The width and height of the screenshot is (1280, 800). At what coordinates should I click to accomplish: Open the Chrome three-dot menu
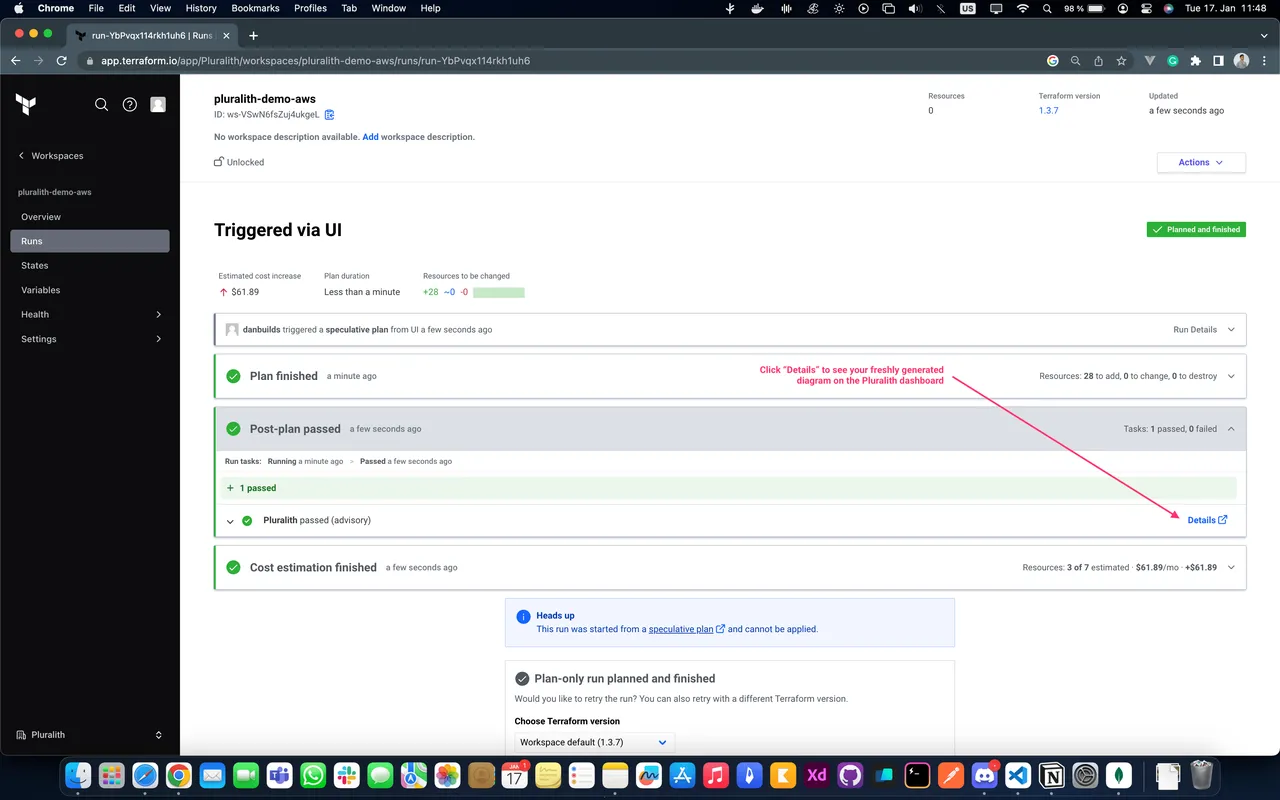click(1265, 61)
